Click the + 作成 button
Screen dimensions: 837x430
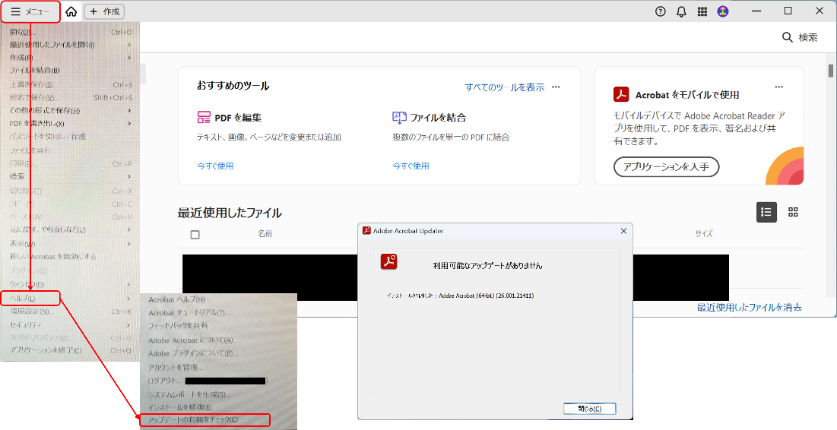104,11
